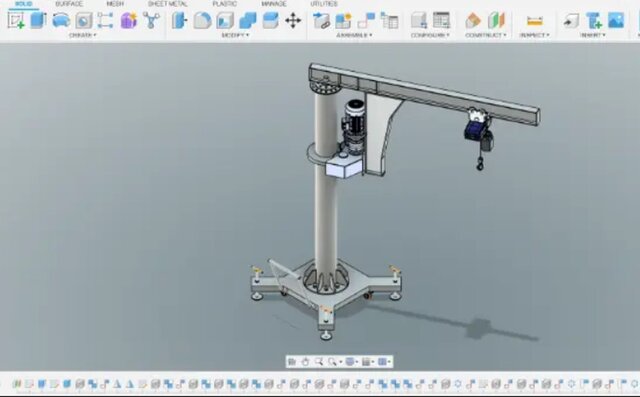
Task: Activate the Pan hand tool
Action: pyautogui.click(x=305, y=362)
